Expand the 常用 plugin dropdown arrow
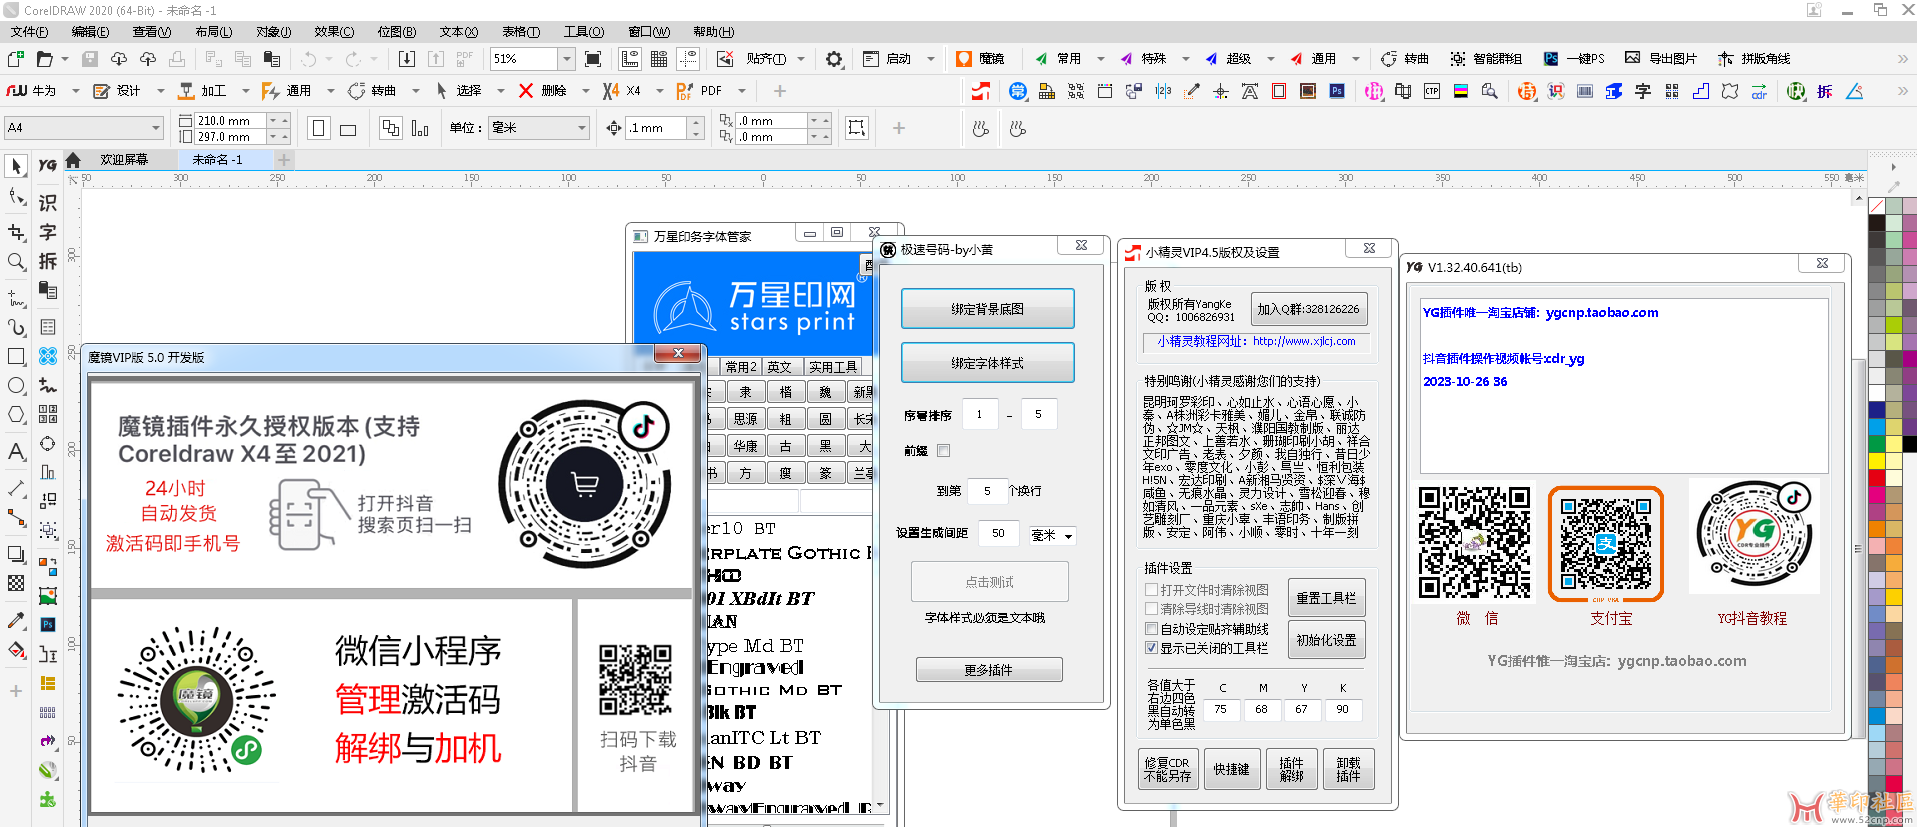 [x=1100, y=59]
